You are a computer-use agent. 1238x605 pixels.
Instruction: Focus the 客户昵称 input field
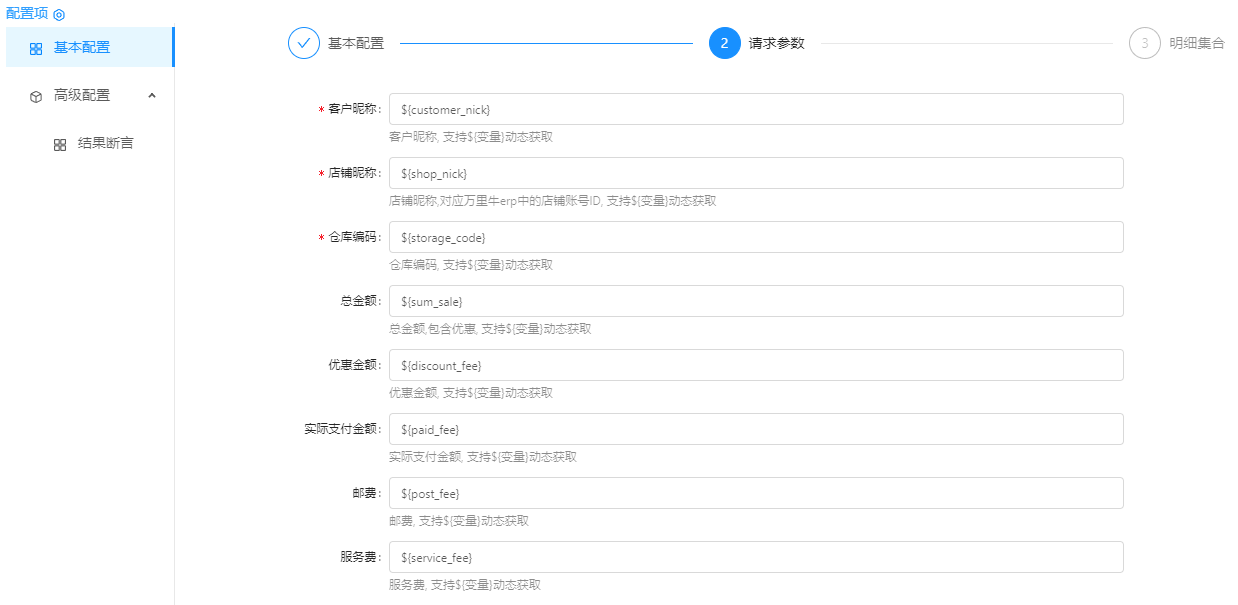tap(755, 109)
